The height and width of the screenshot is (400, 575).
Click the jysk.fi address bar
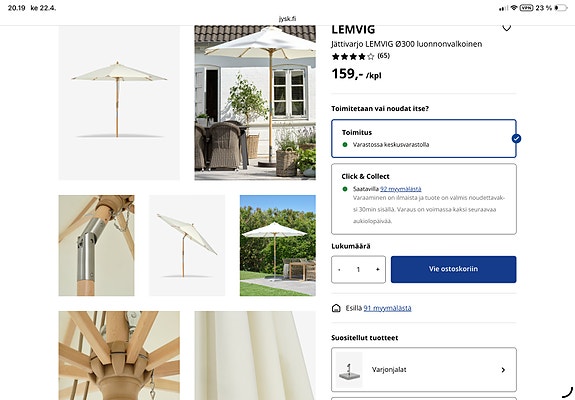(288, 19)
